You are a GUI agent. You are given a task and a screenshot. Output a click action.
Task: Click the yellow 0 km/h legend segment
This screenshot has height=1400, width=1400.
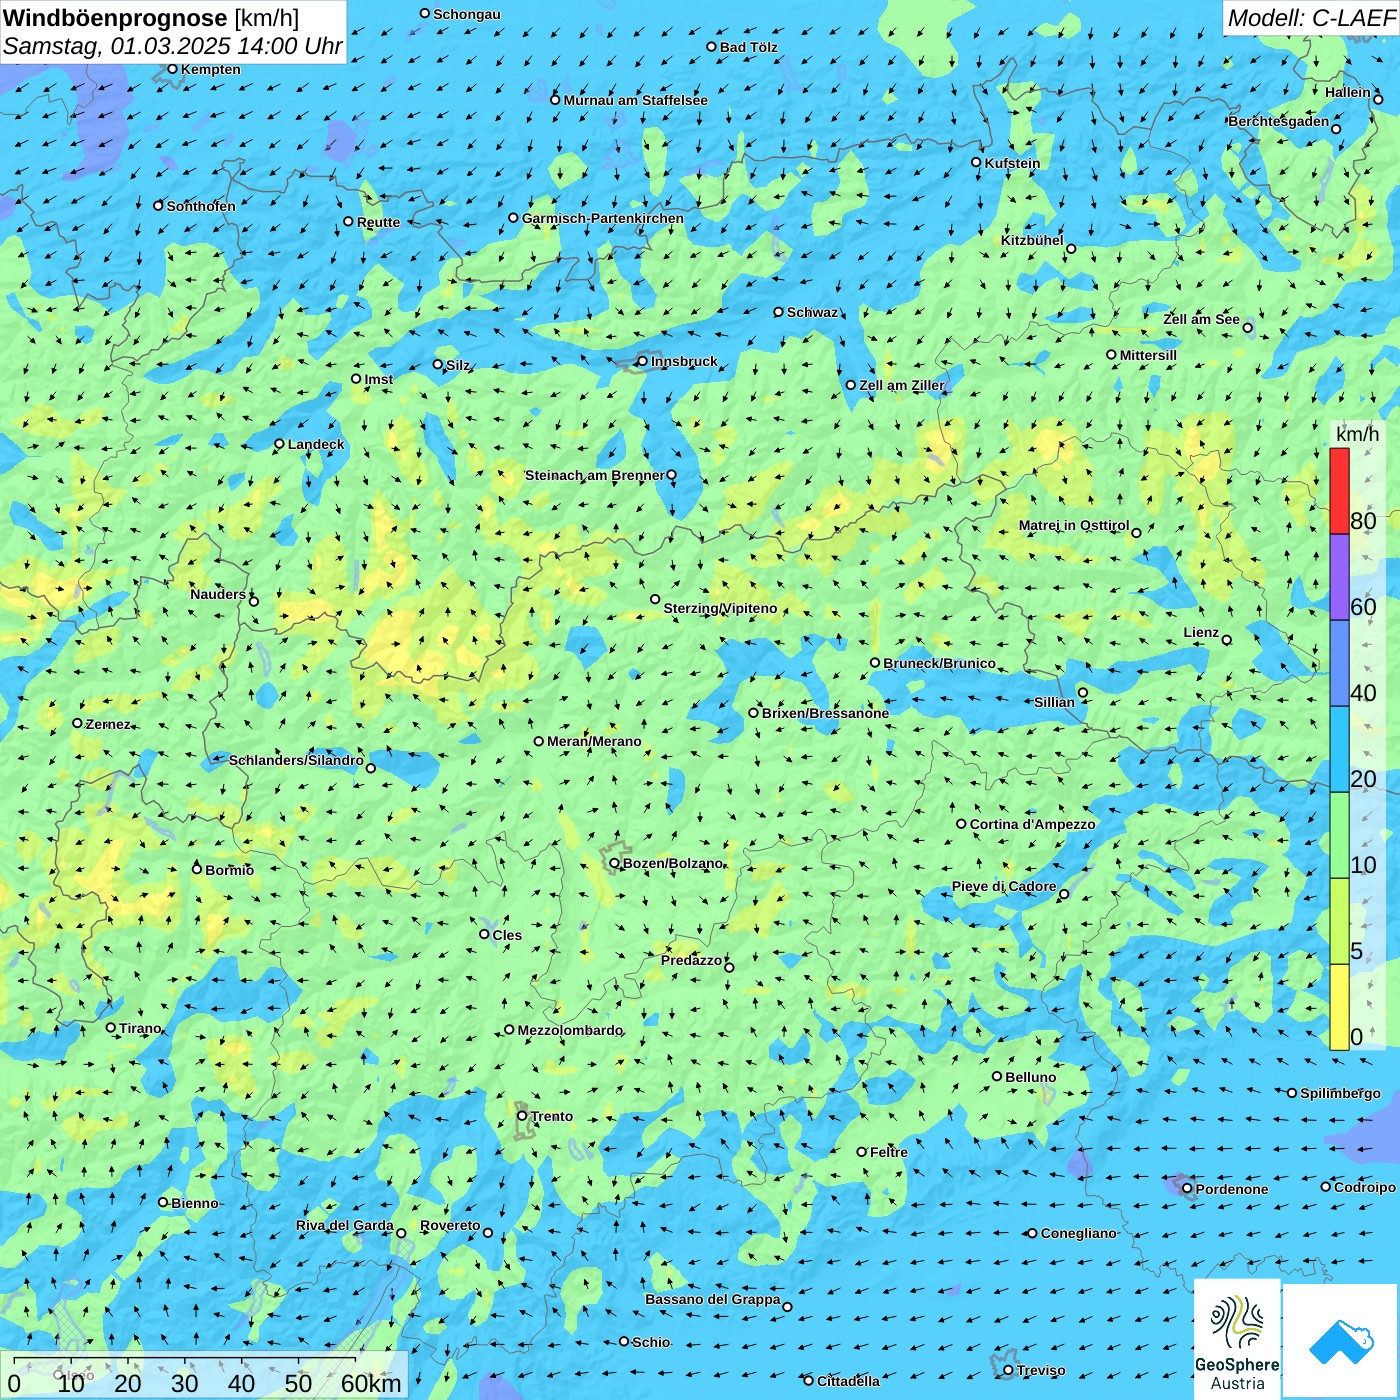[1339, 1007]
